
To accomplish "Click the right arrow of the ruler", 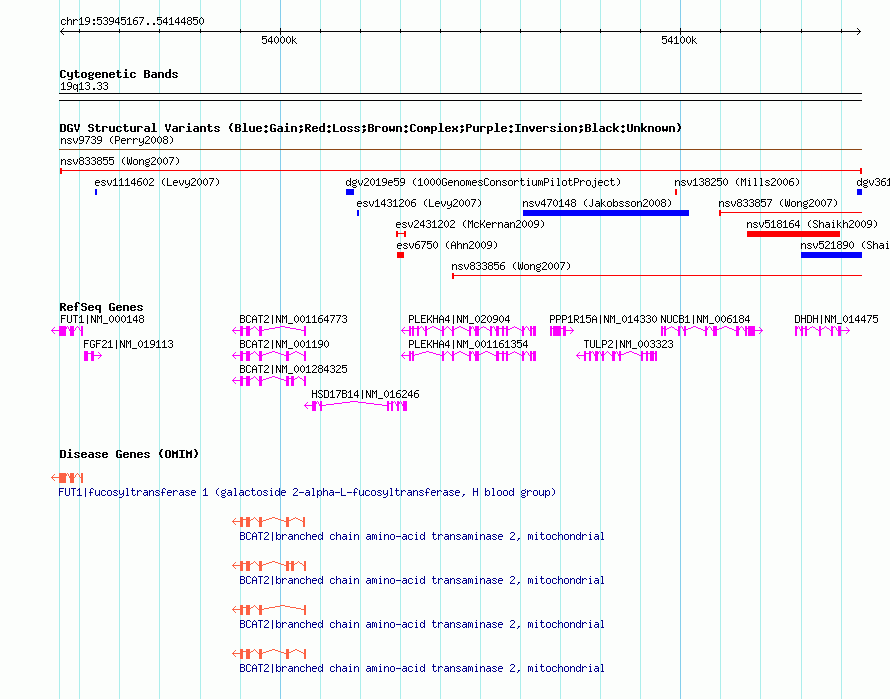I will 859,32.
